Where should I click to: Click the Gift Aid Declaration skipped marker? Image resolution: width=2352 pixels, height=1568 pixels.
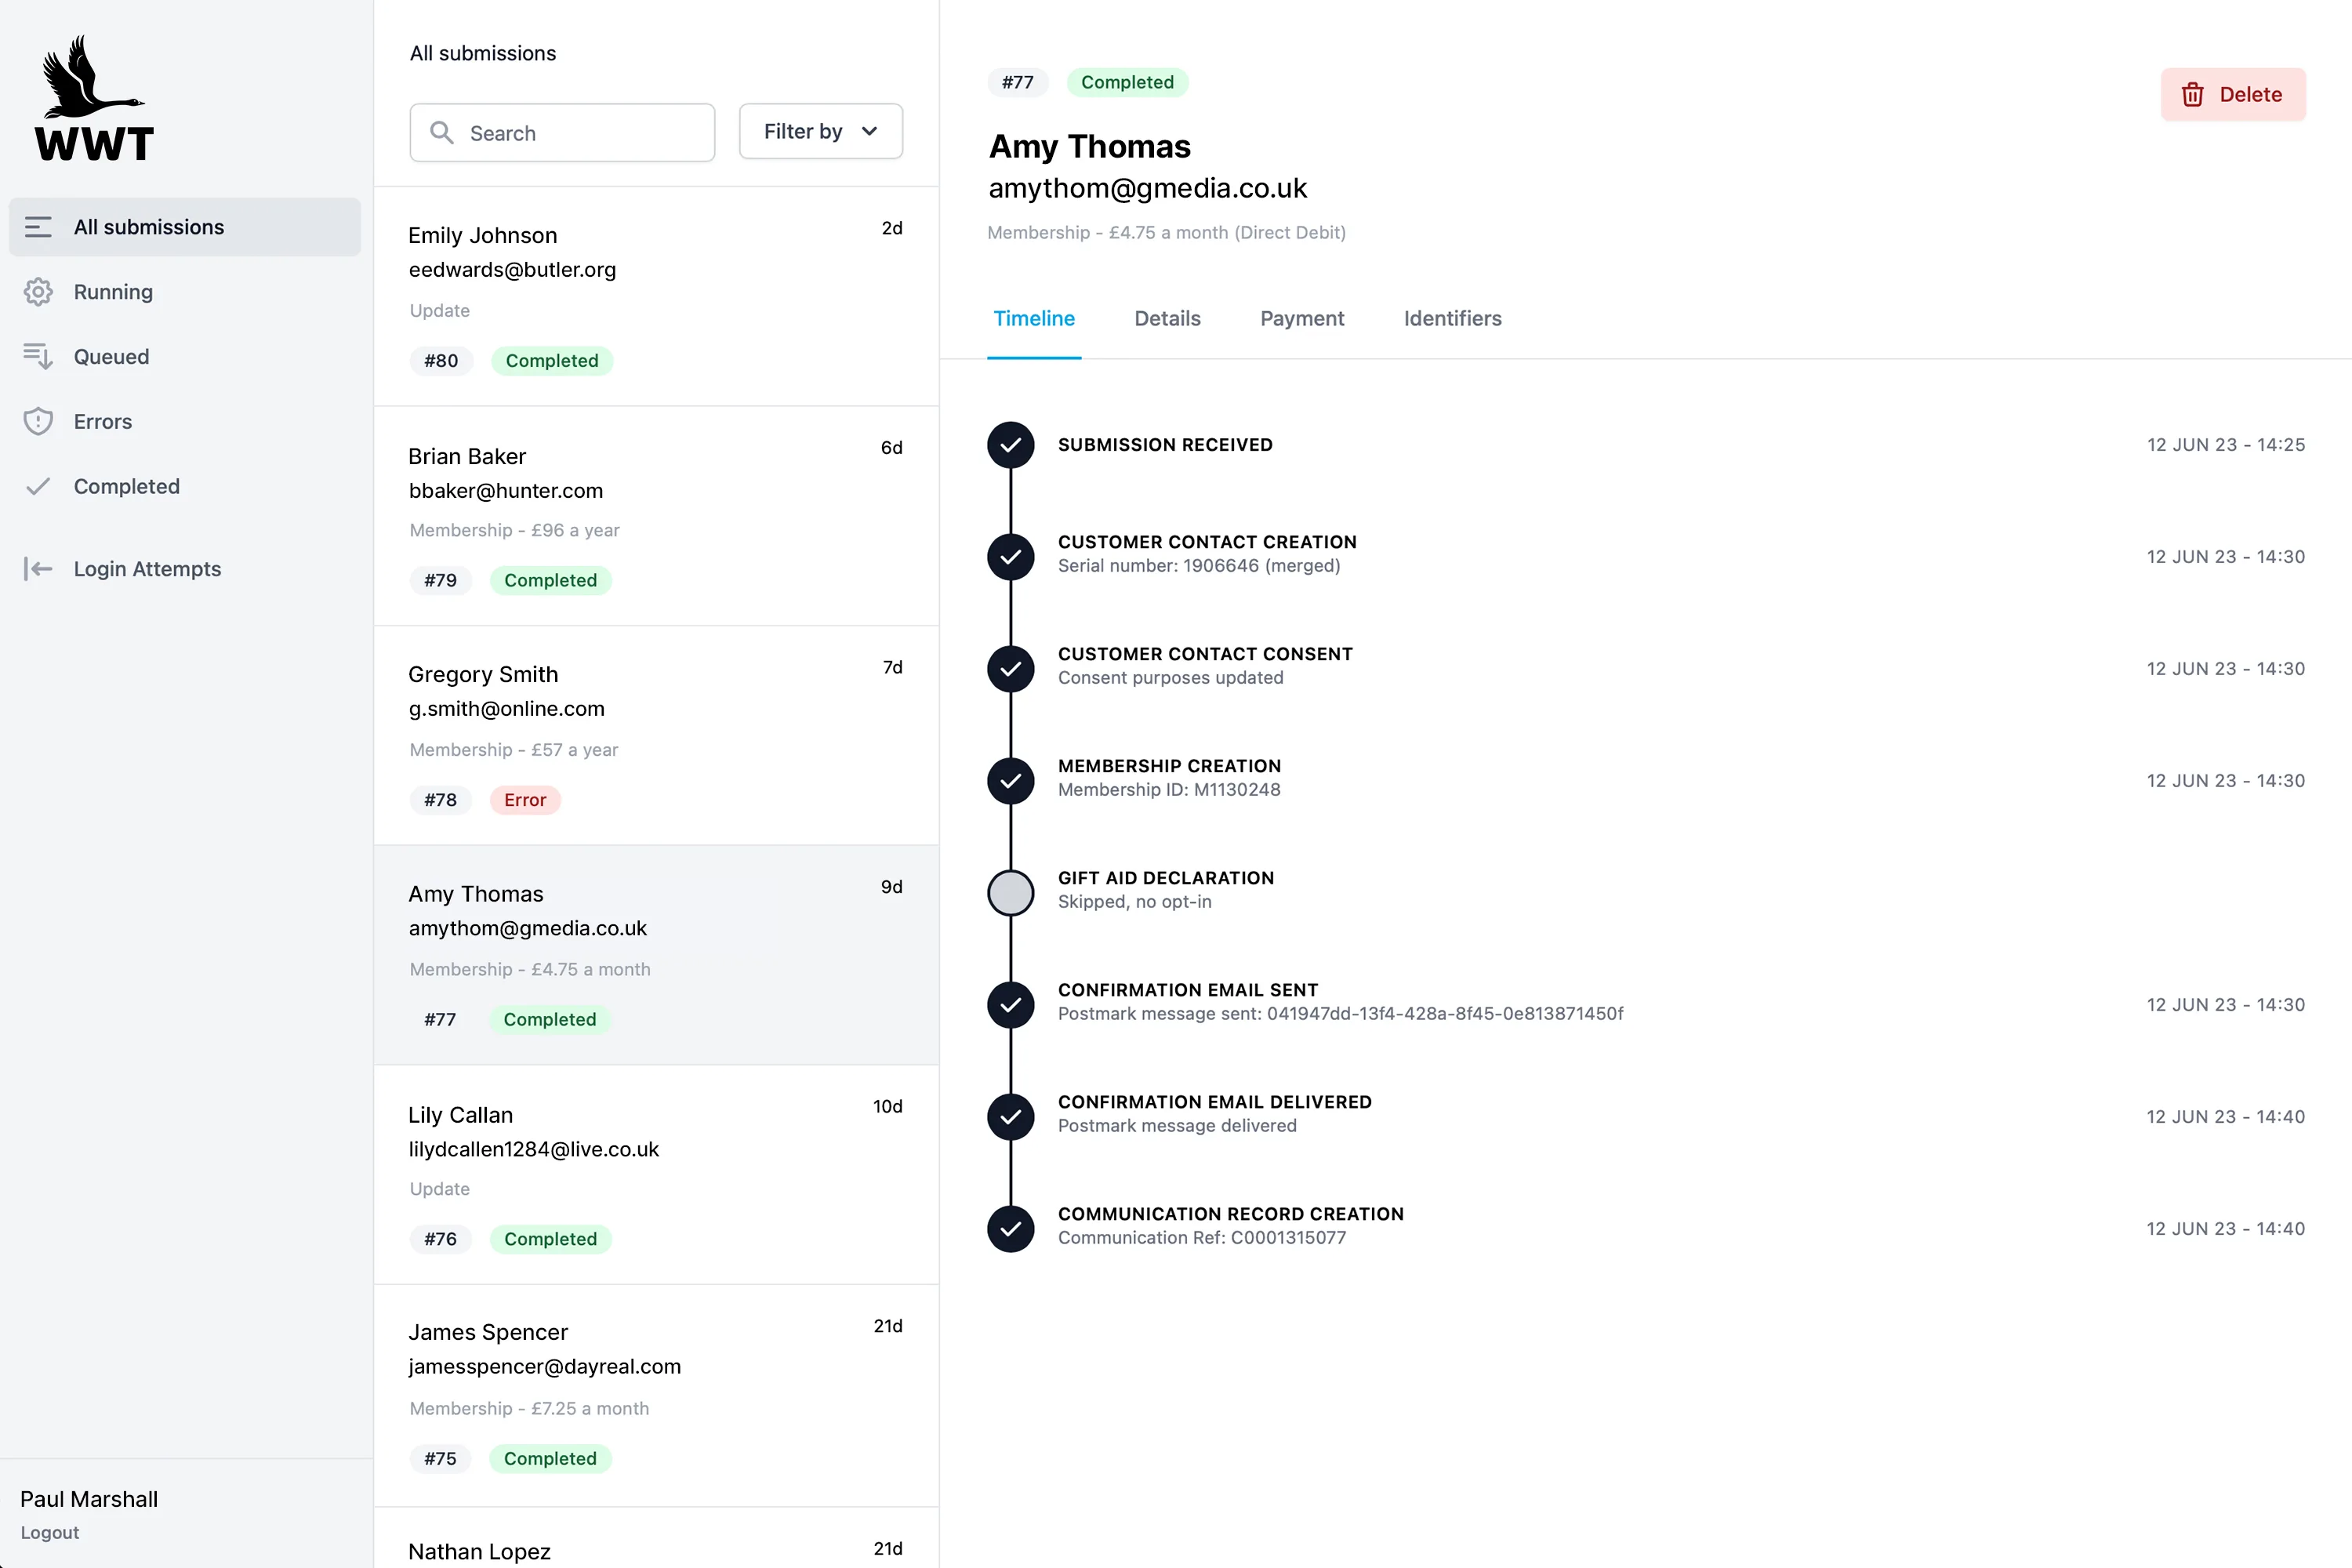[x=1011, y=892]
